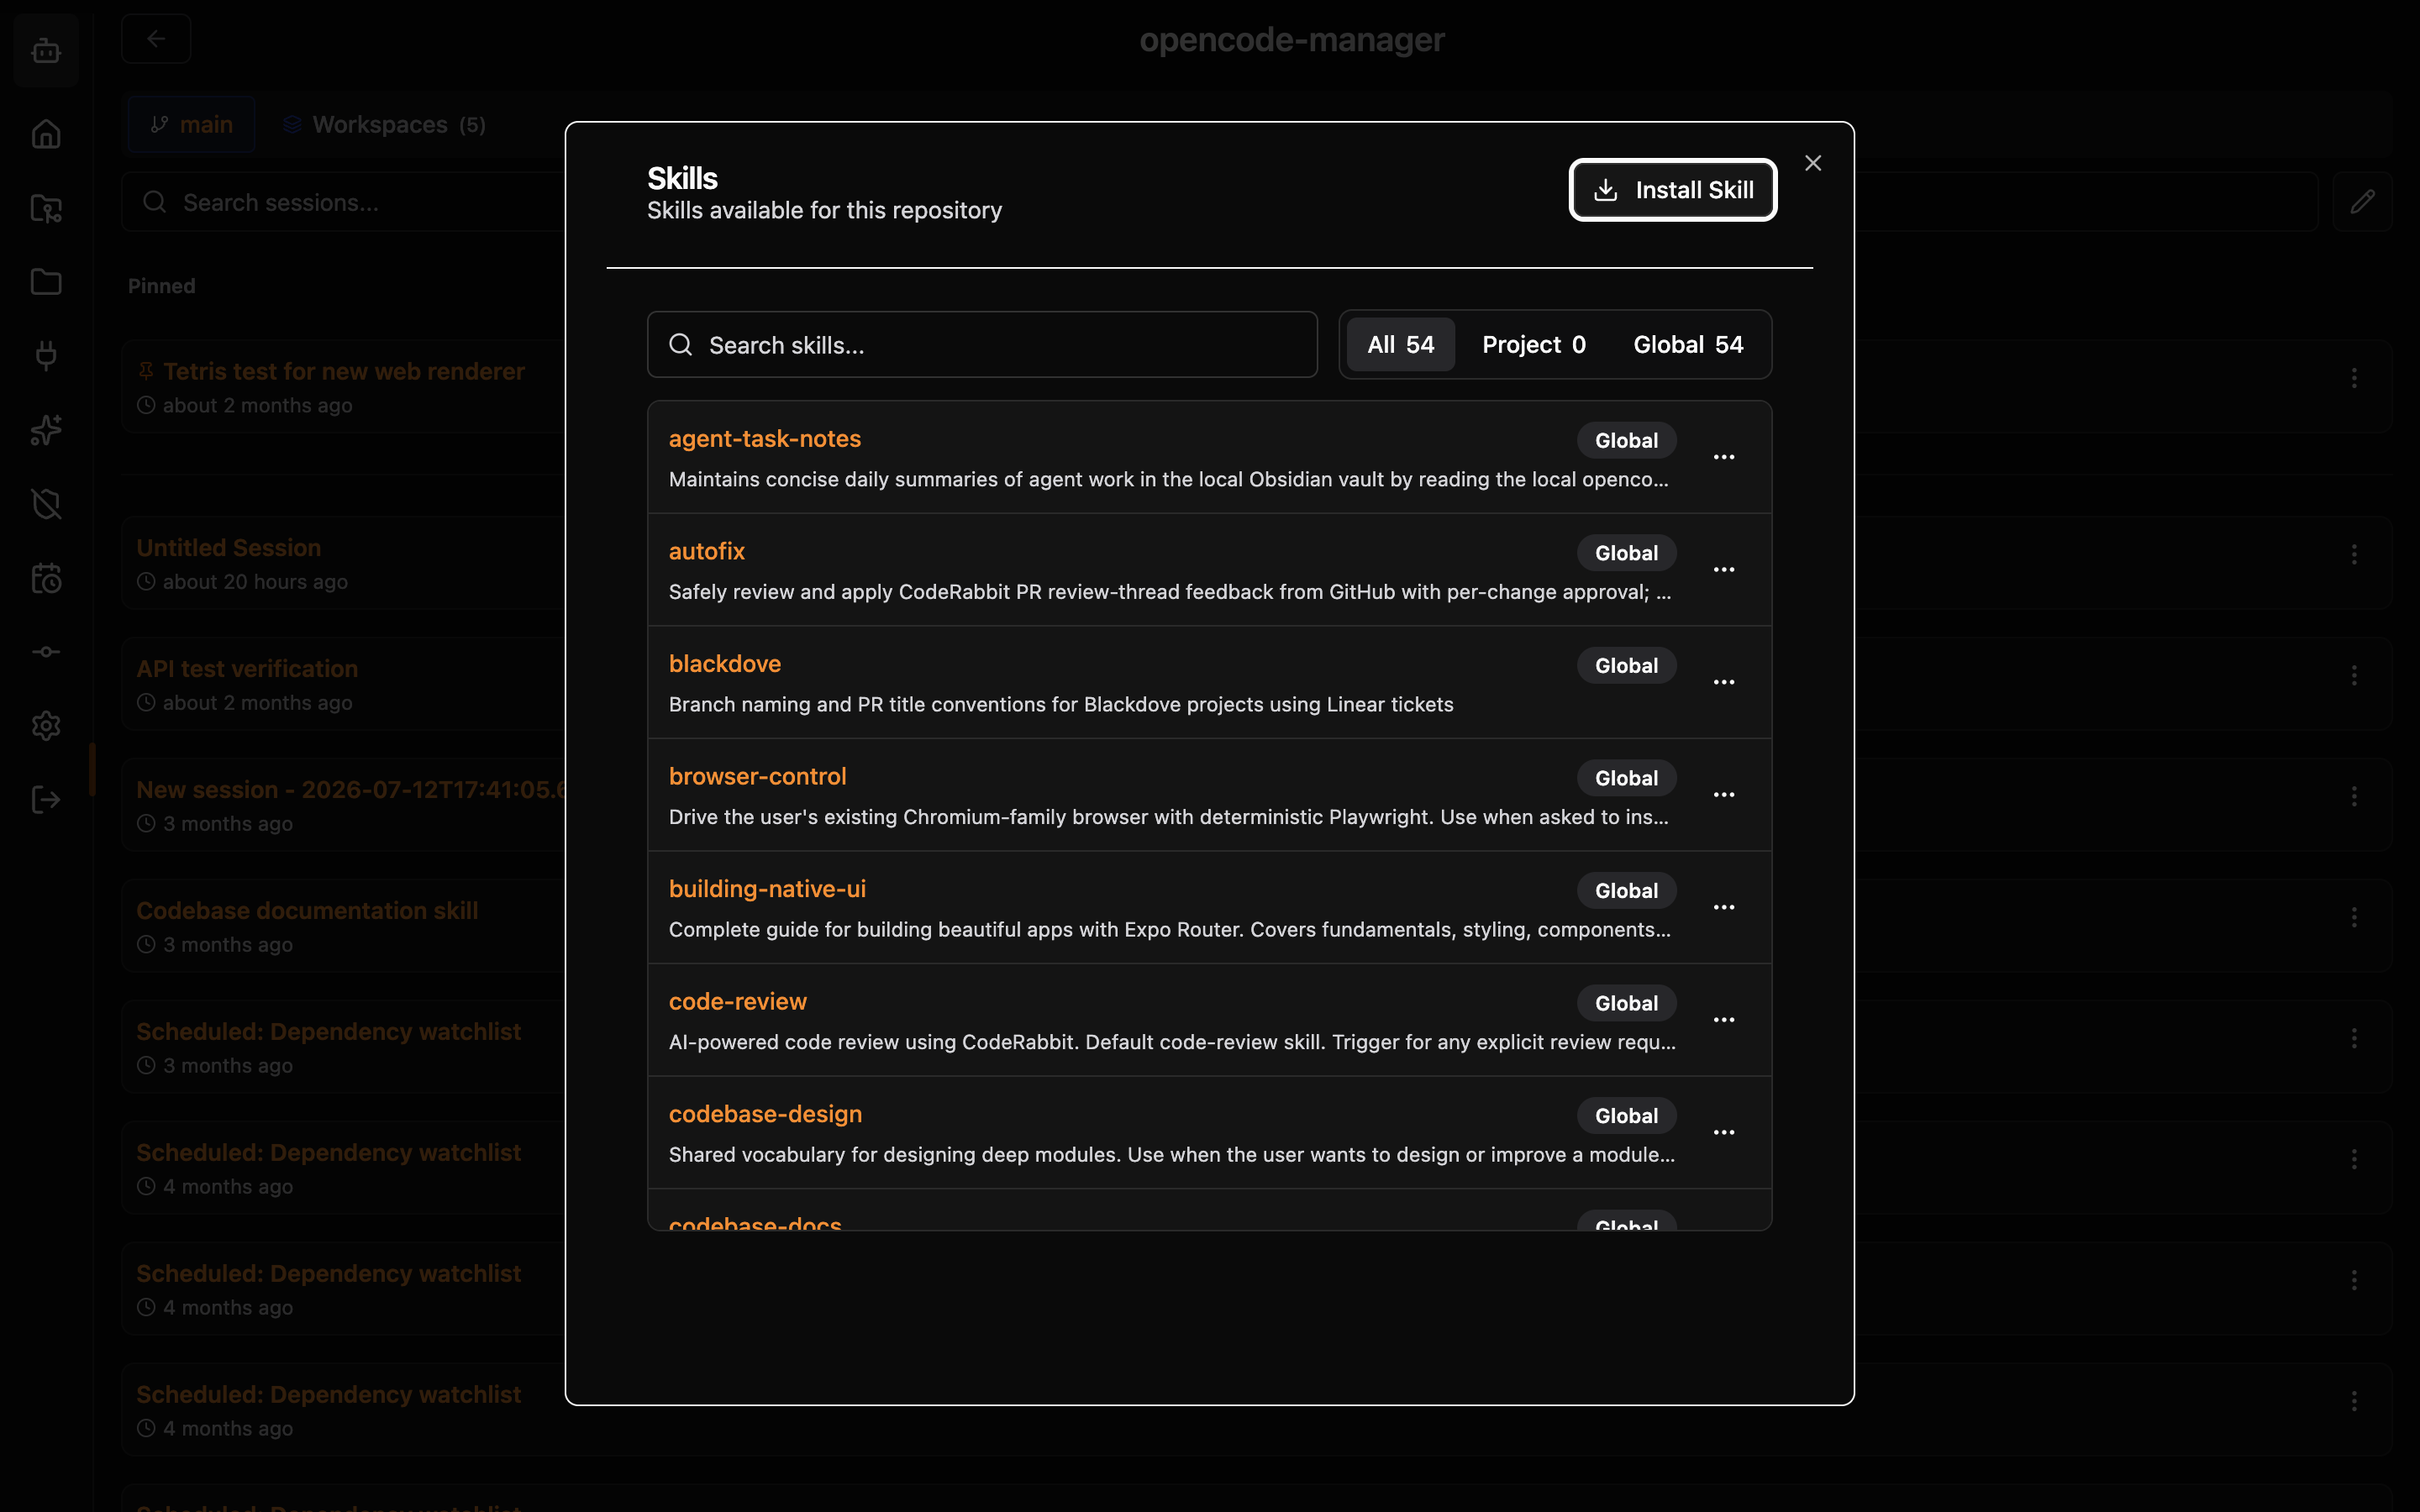Open options menu for blackdove skill
The width and height of the screenshot is (2420, 1512).
[1724, 682]
